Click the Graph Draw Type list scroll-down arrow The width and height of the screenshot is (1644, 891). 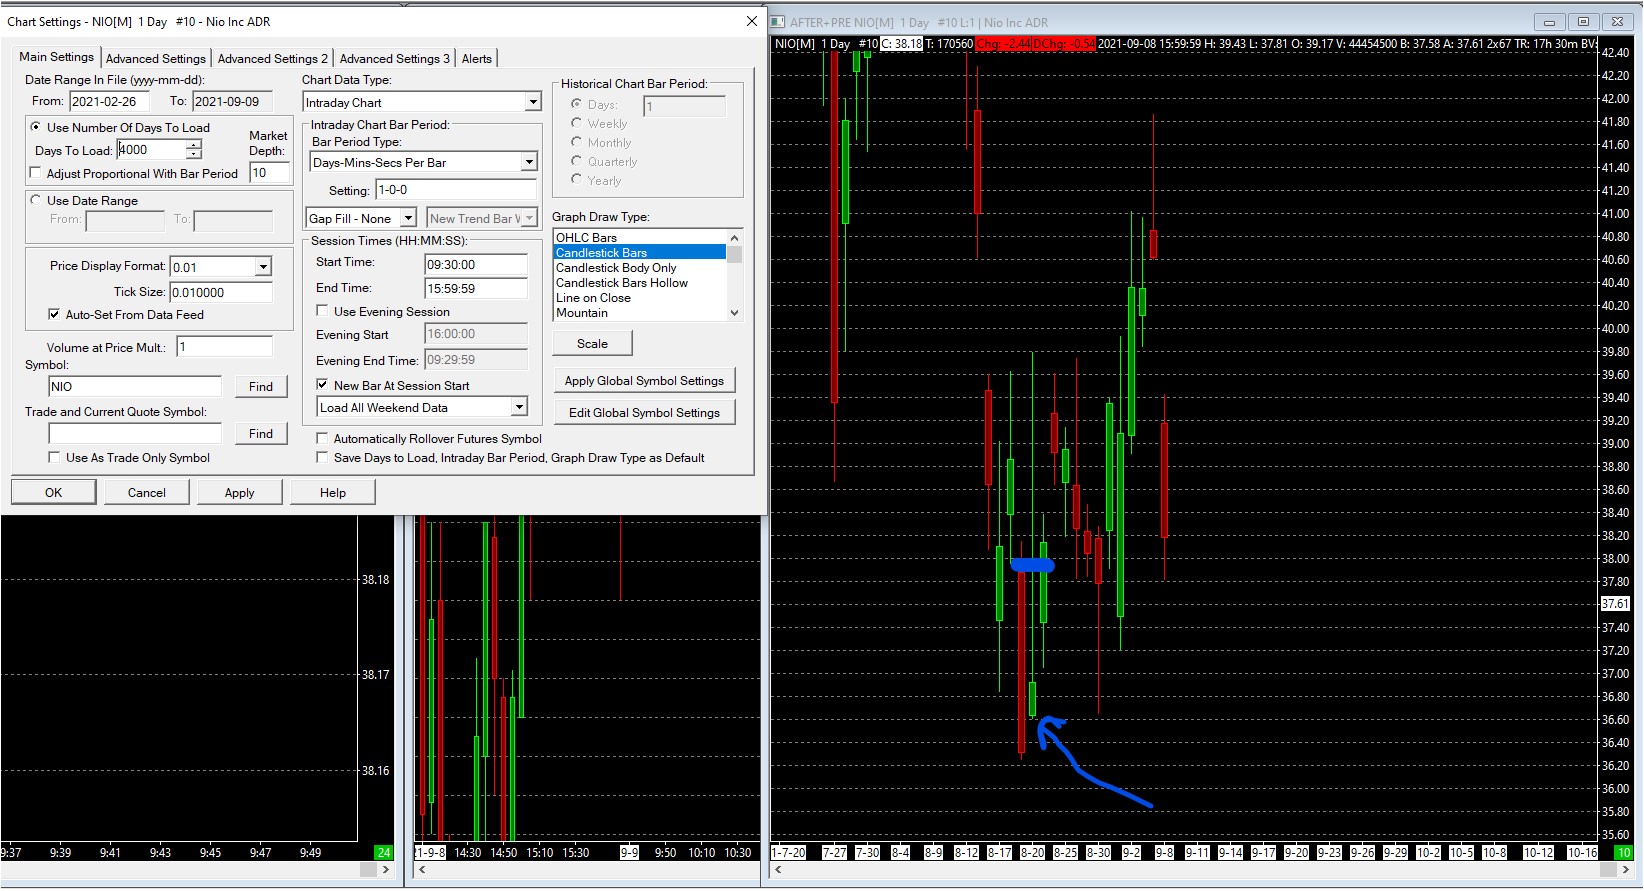pyautogui.click(x=735, y=313)
